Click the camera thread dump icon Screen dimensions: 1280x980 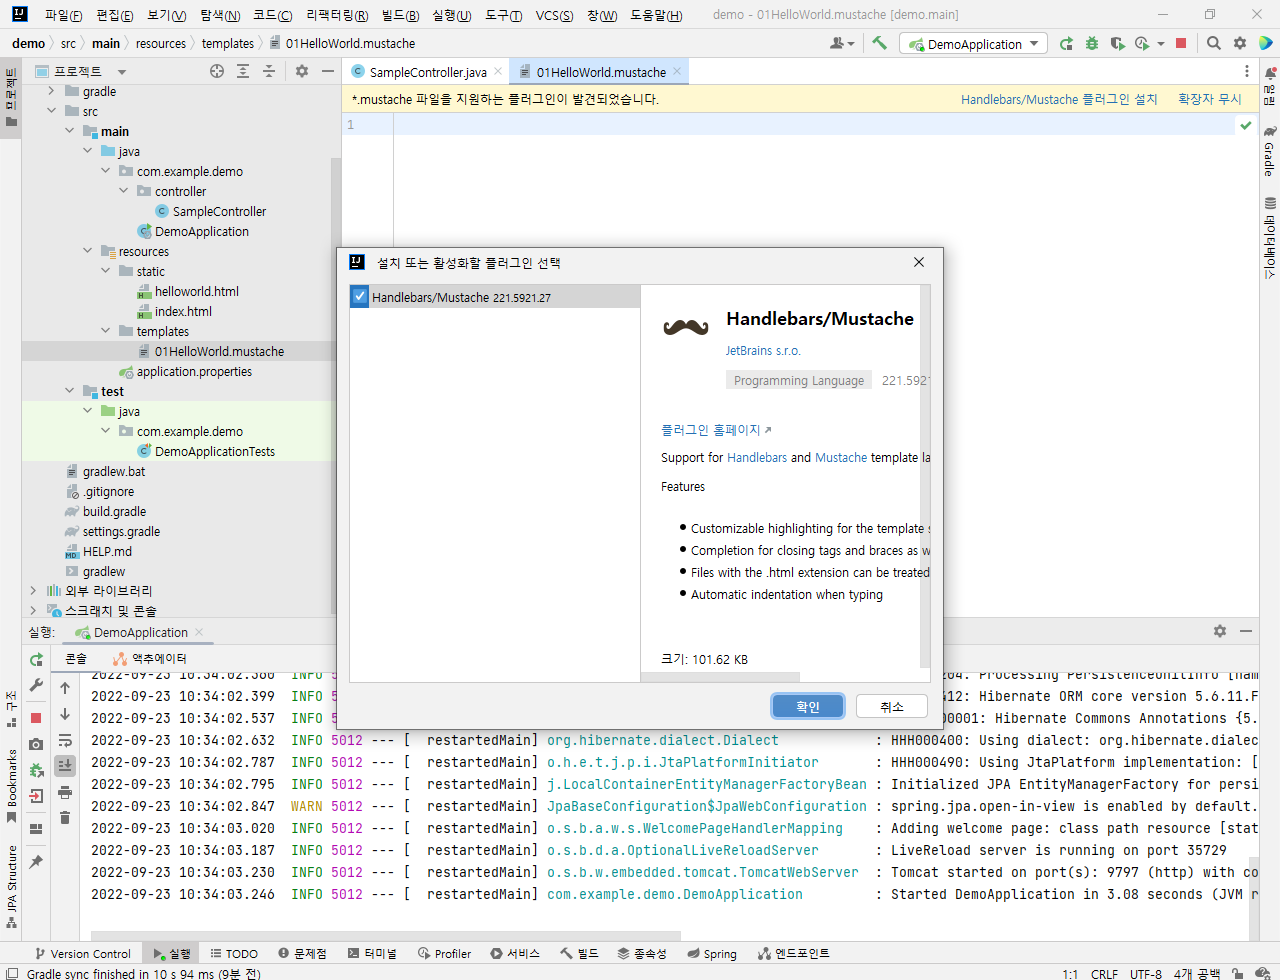click(36, 744)
